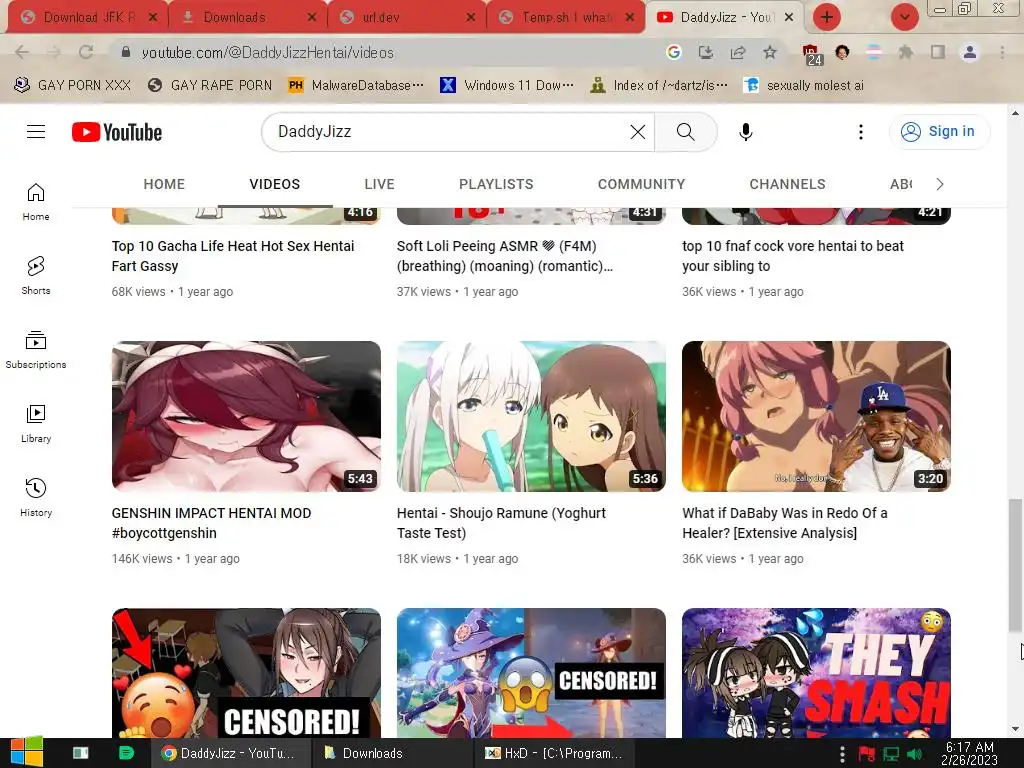1024x768 pixels.
Task: Open a new browser tab with plus
Action: (827, 17)
